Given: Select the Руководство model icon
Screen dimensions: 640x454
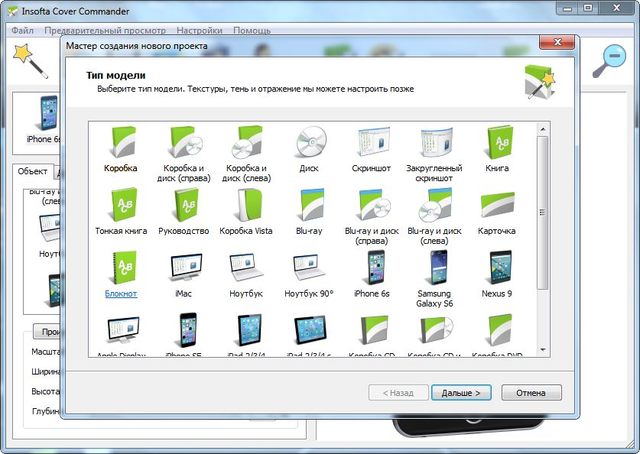Looking at the screenshot, I should pyautogui.click(x=185, y=205).
